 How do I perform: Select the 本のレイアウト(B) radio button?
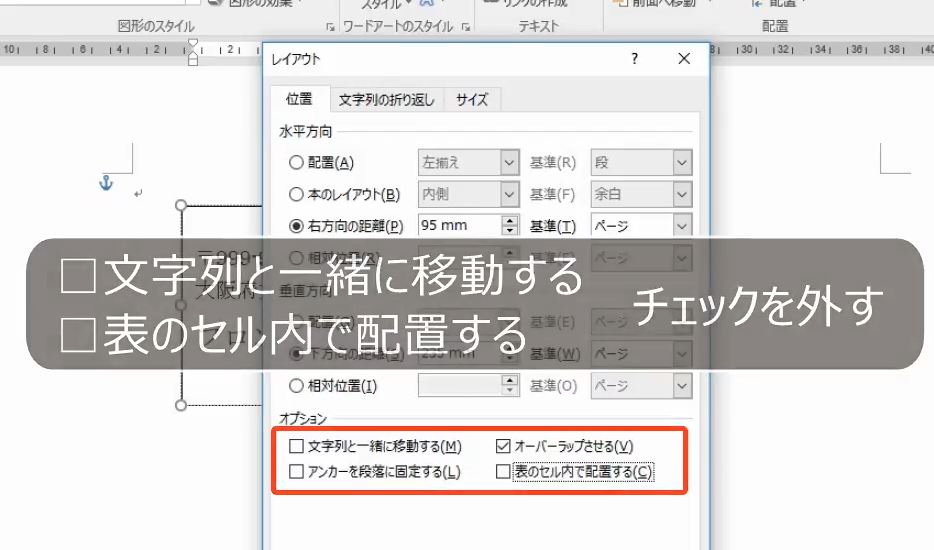click(x=296, y=194)
